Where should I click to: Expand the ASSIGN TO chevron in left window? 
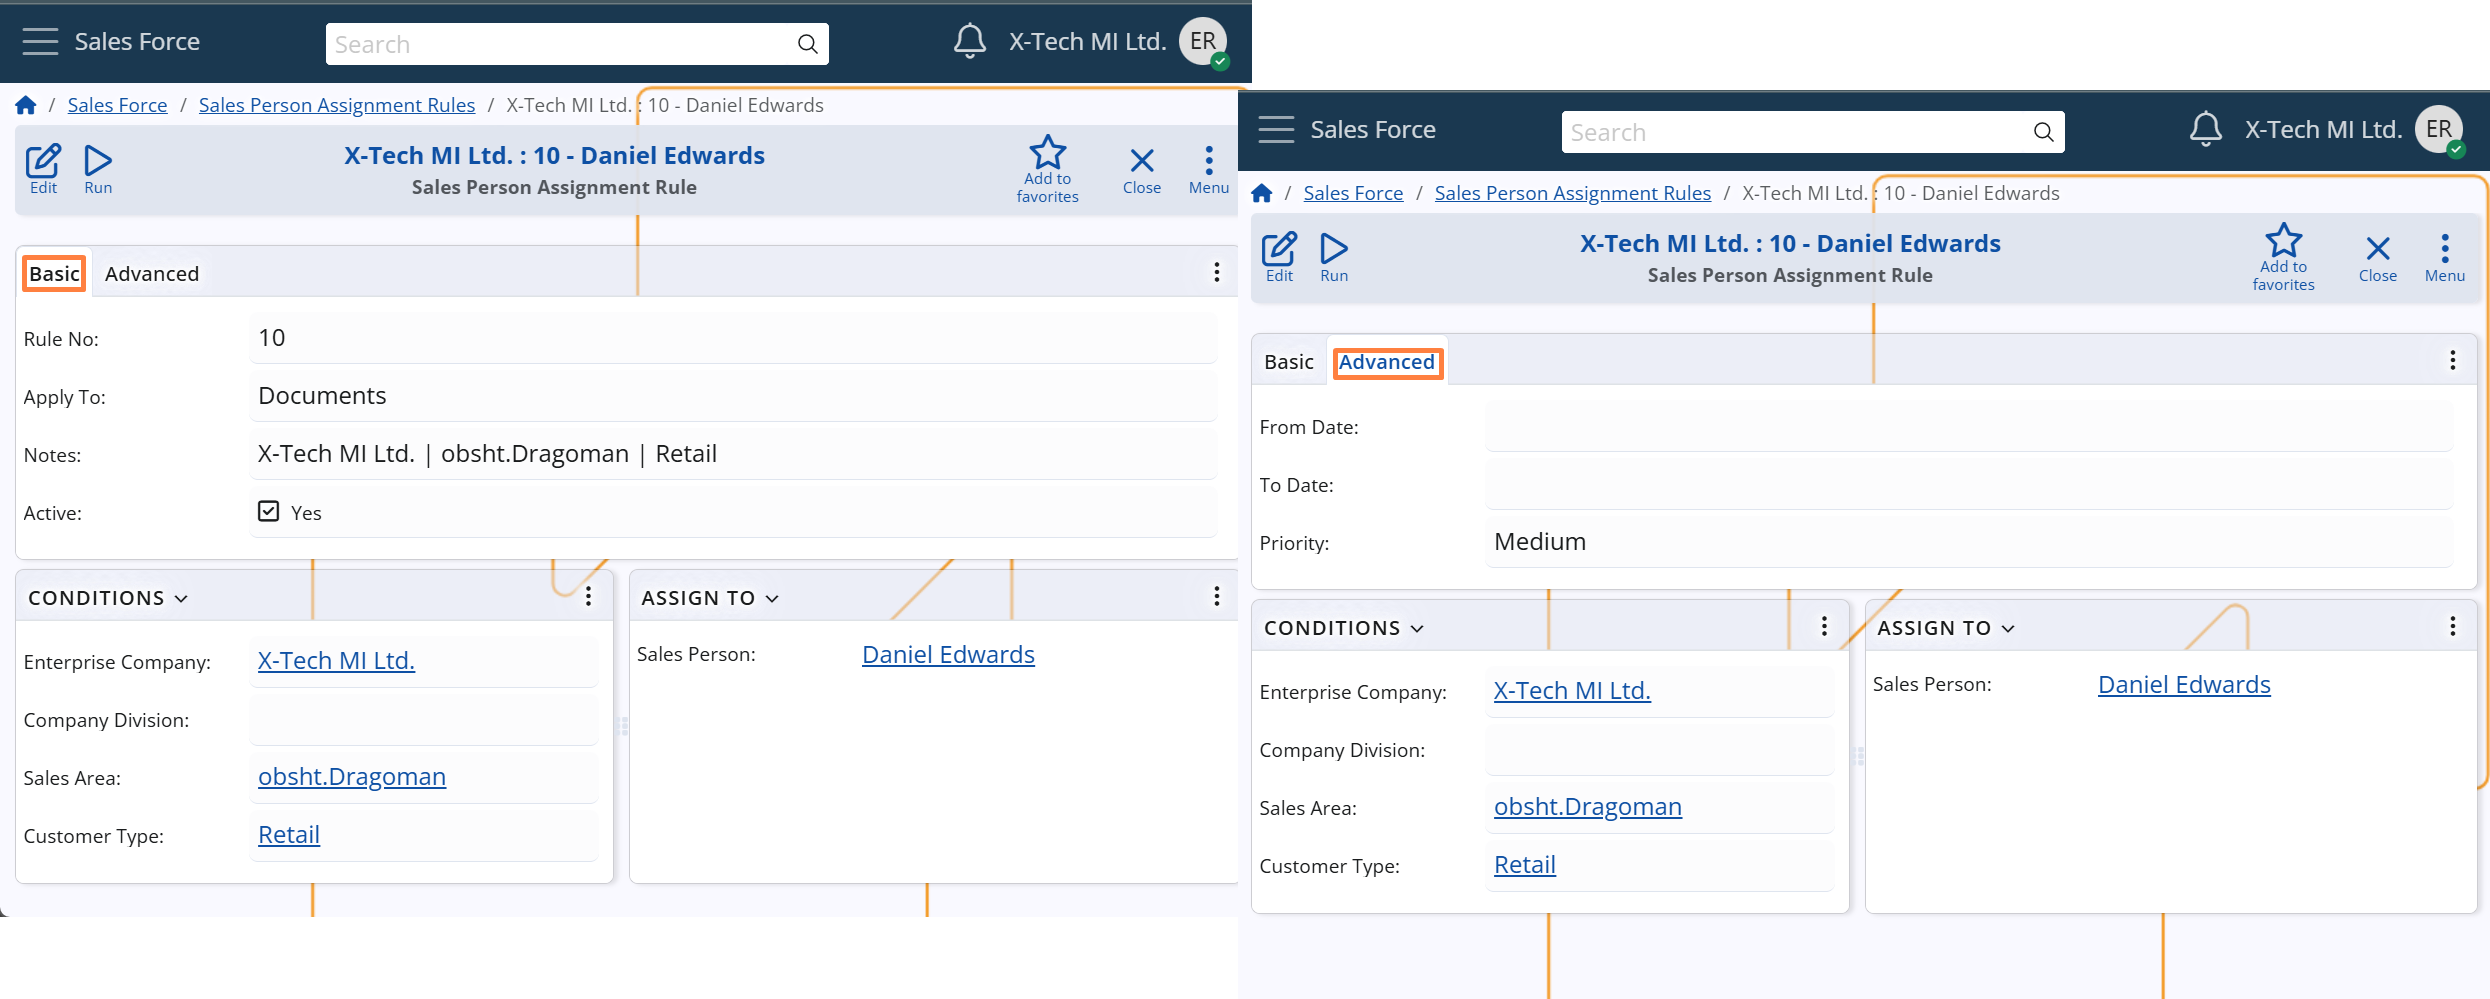tap(772, 598)
